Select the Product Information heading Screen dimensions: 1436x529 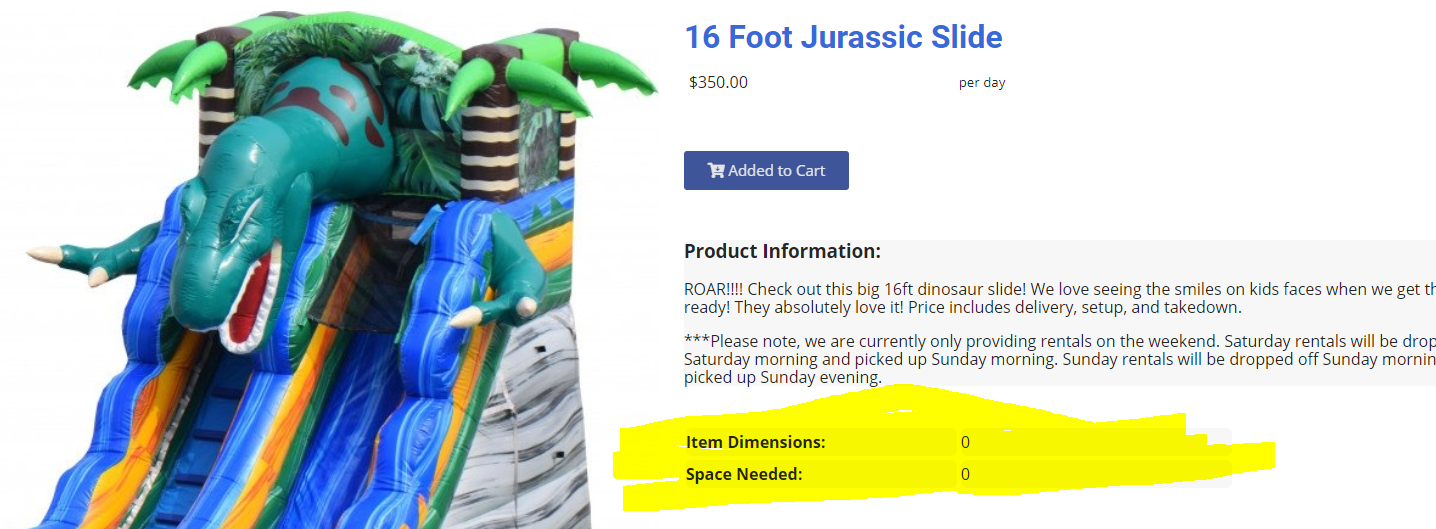pos(782,251)
